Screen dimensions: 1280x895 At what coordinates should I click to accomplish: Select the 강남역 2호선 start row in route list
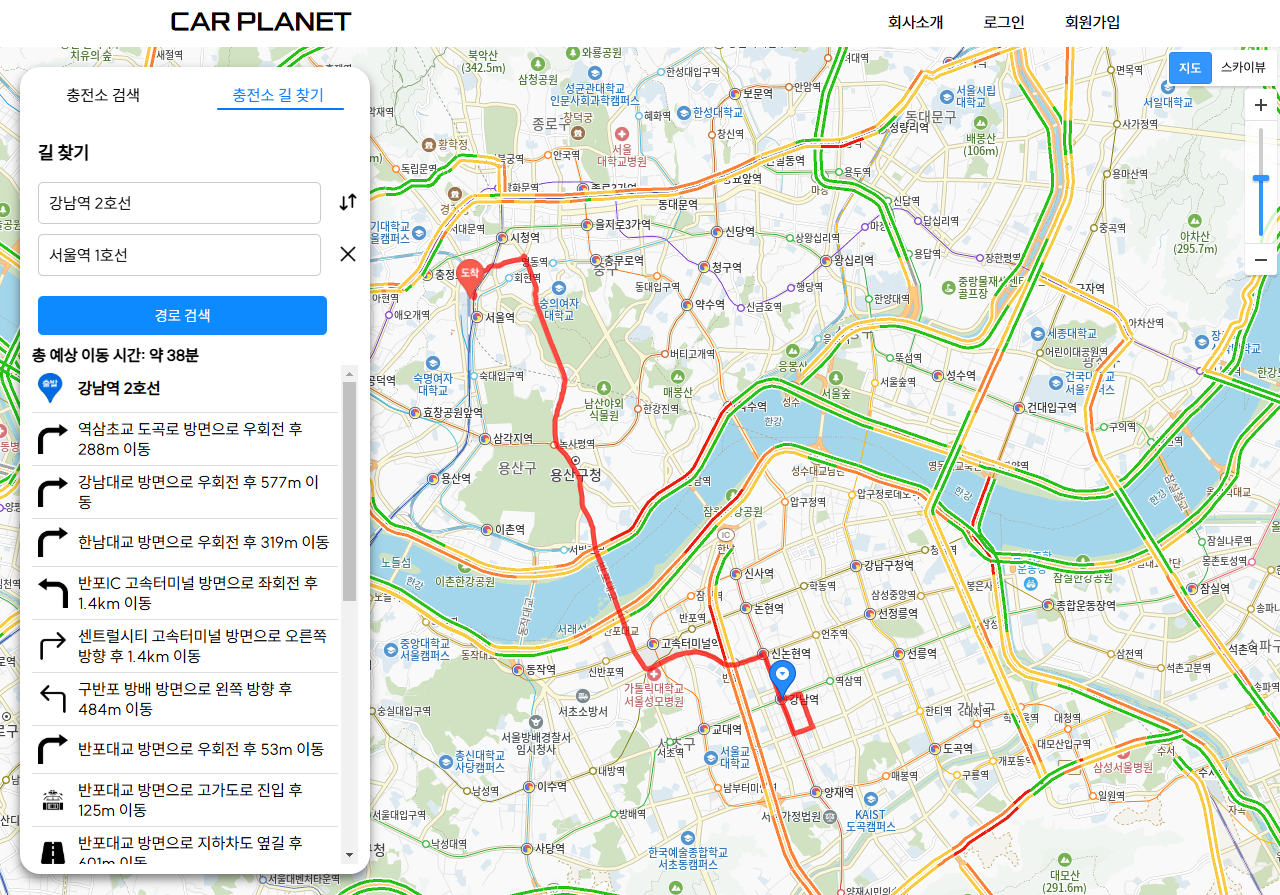[185, 388]
